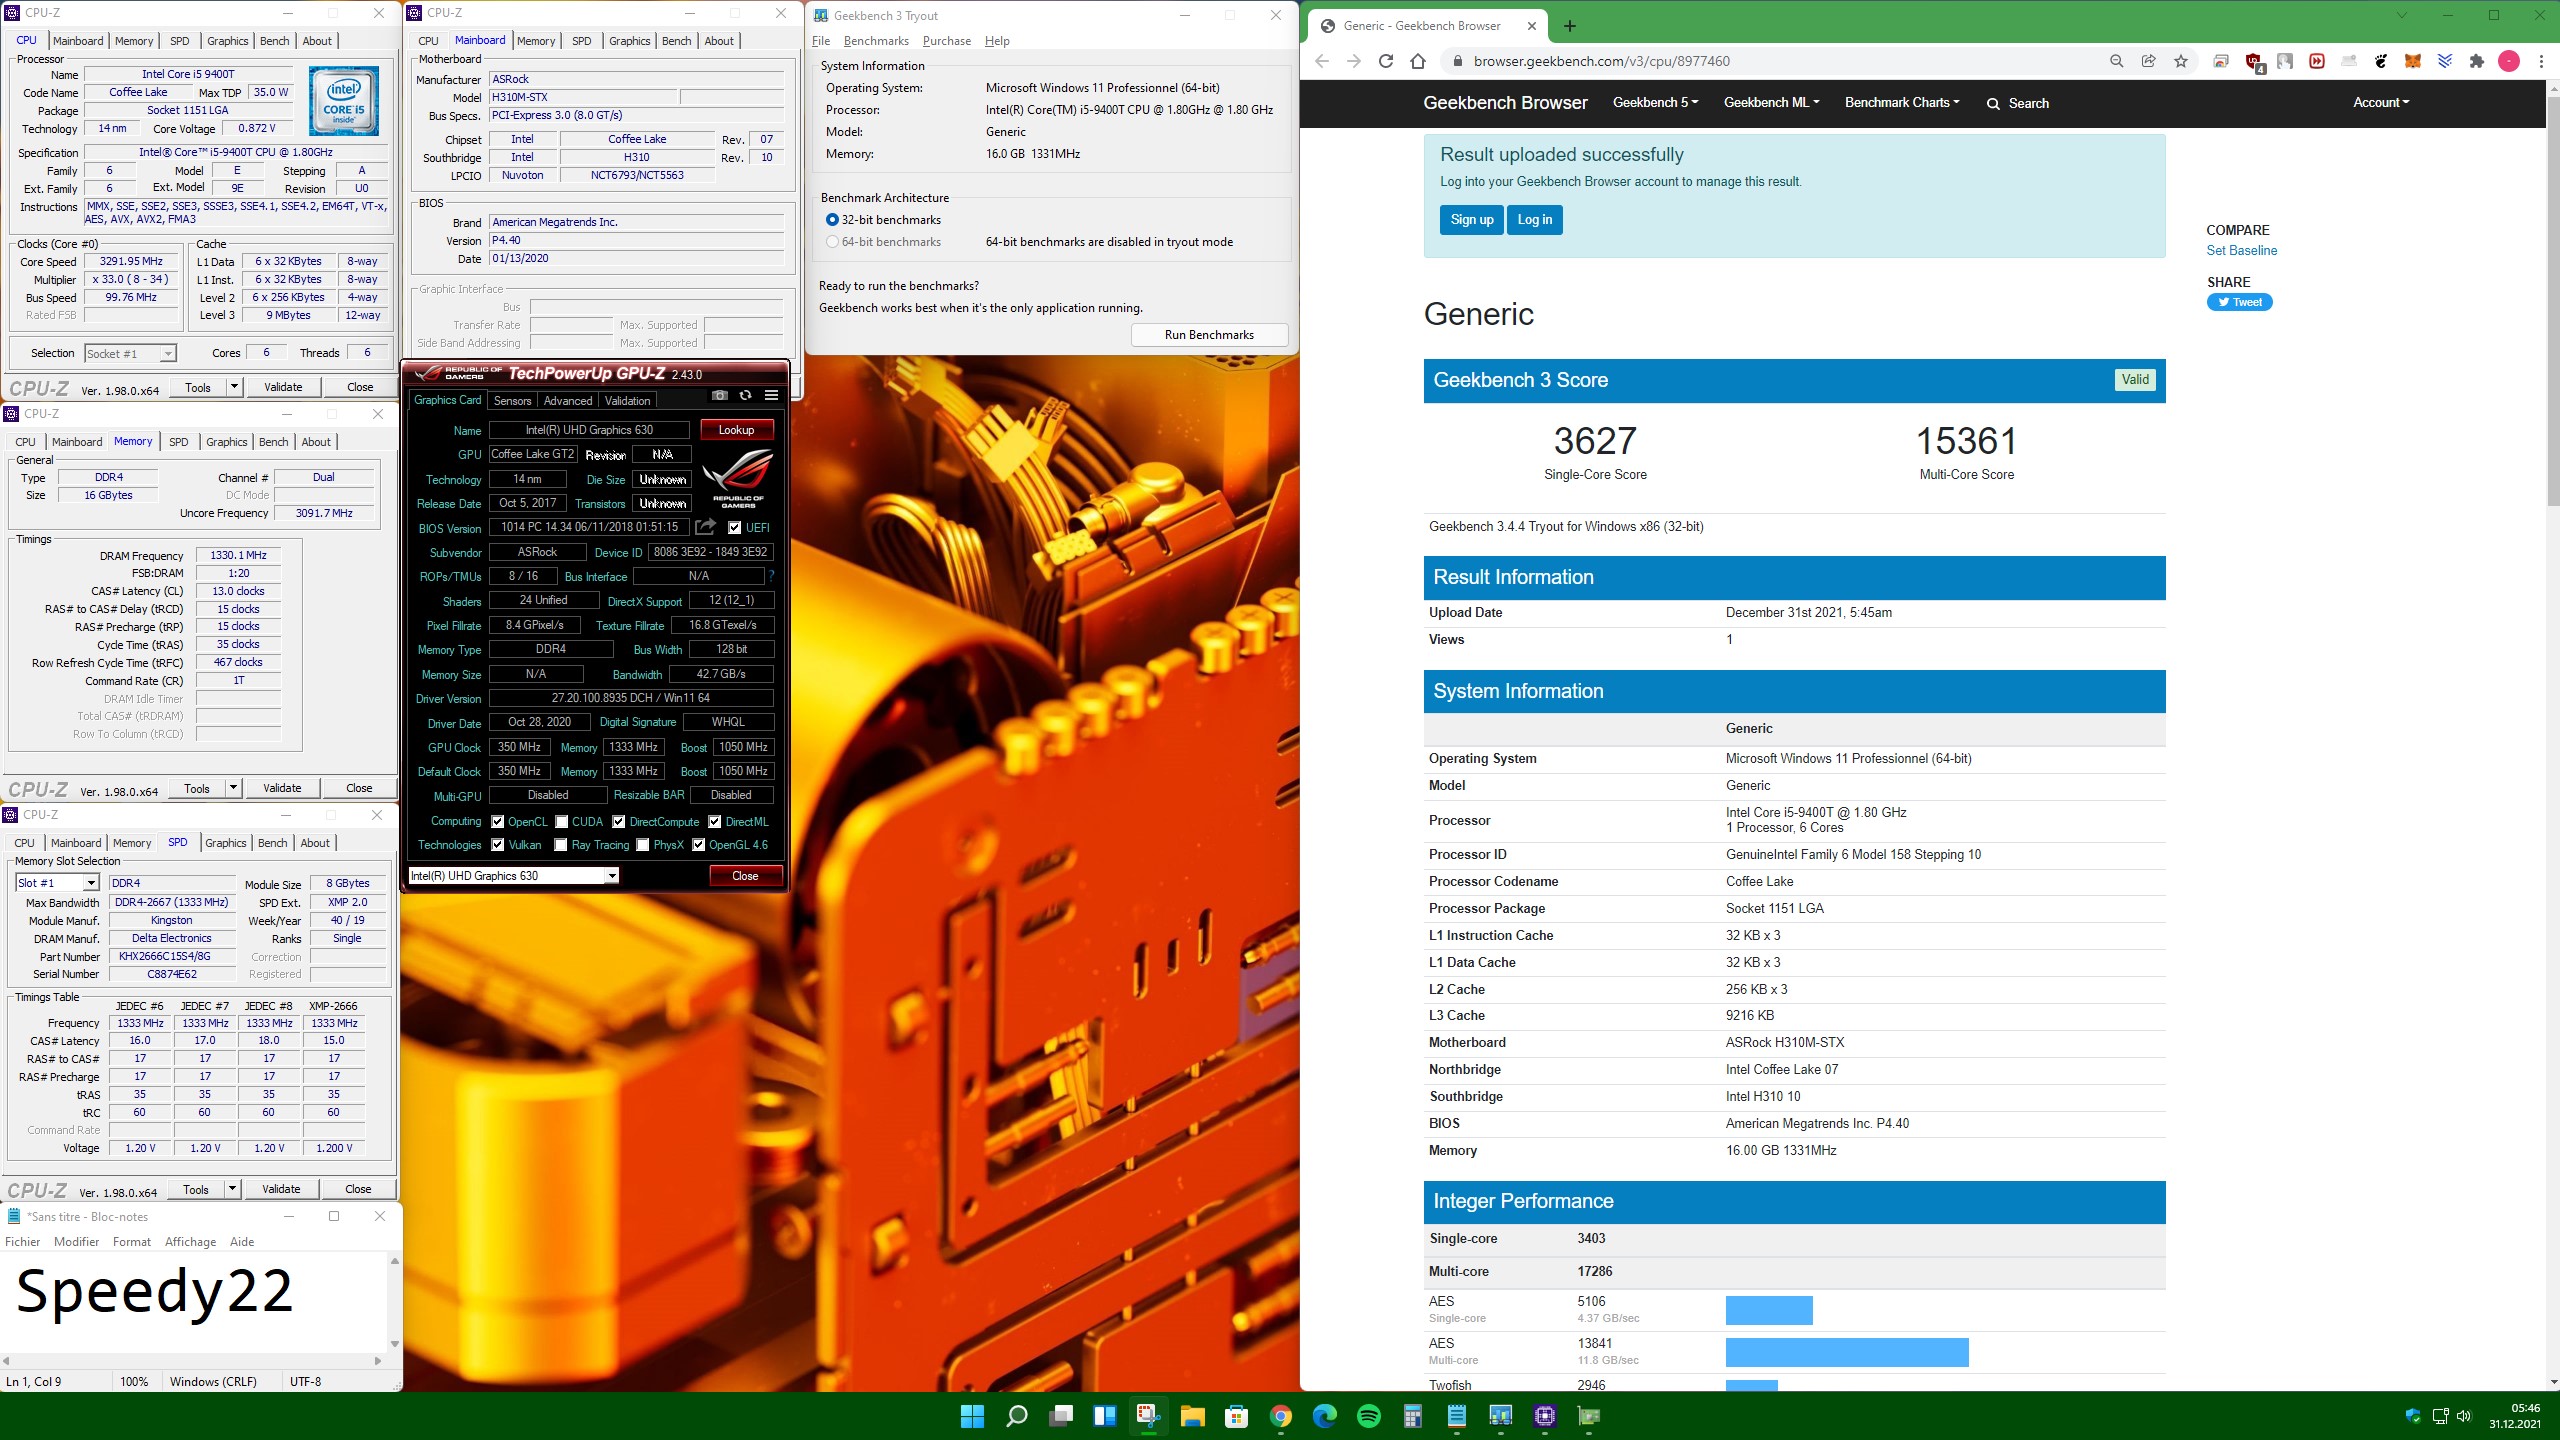
Task: Toggle the Vulkan checkbox
Action: point(497,845)
